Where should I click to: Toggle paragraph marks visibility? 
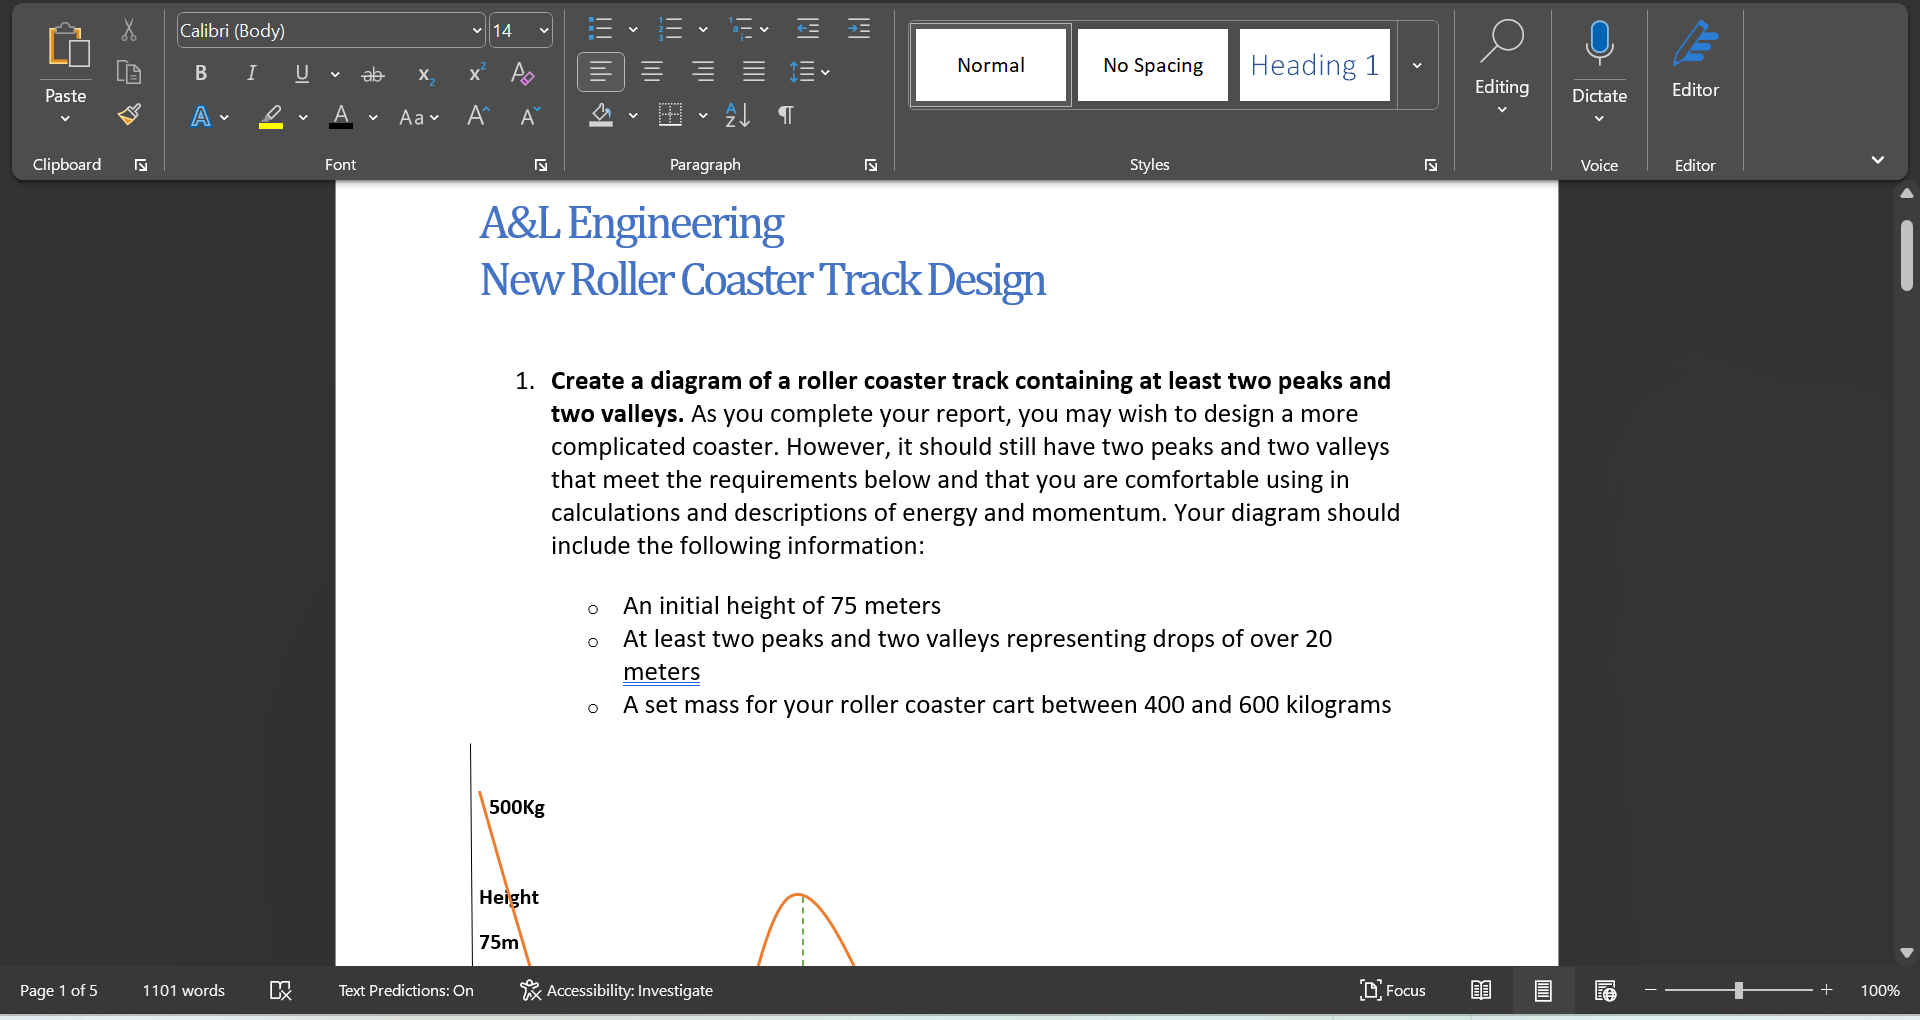click(786, 115)
